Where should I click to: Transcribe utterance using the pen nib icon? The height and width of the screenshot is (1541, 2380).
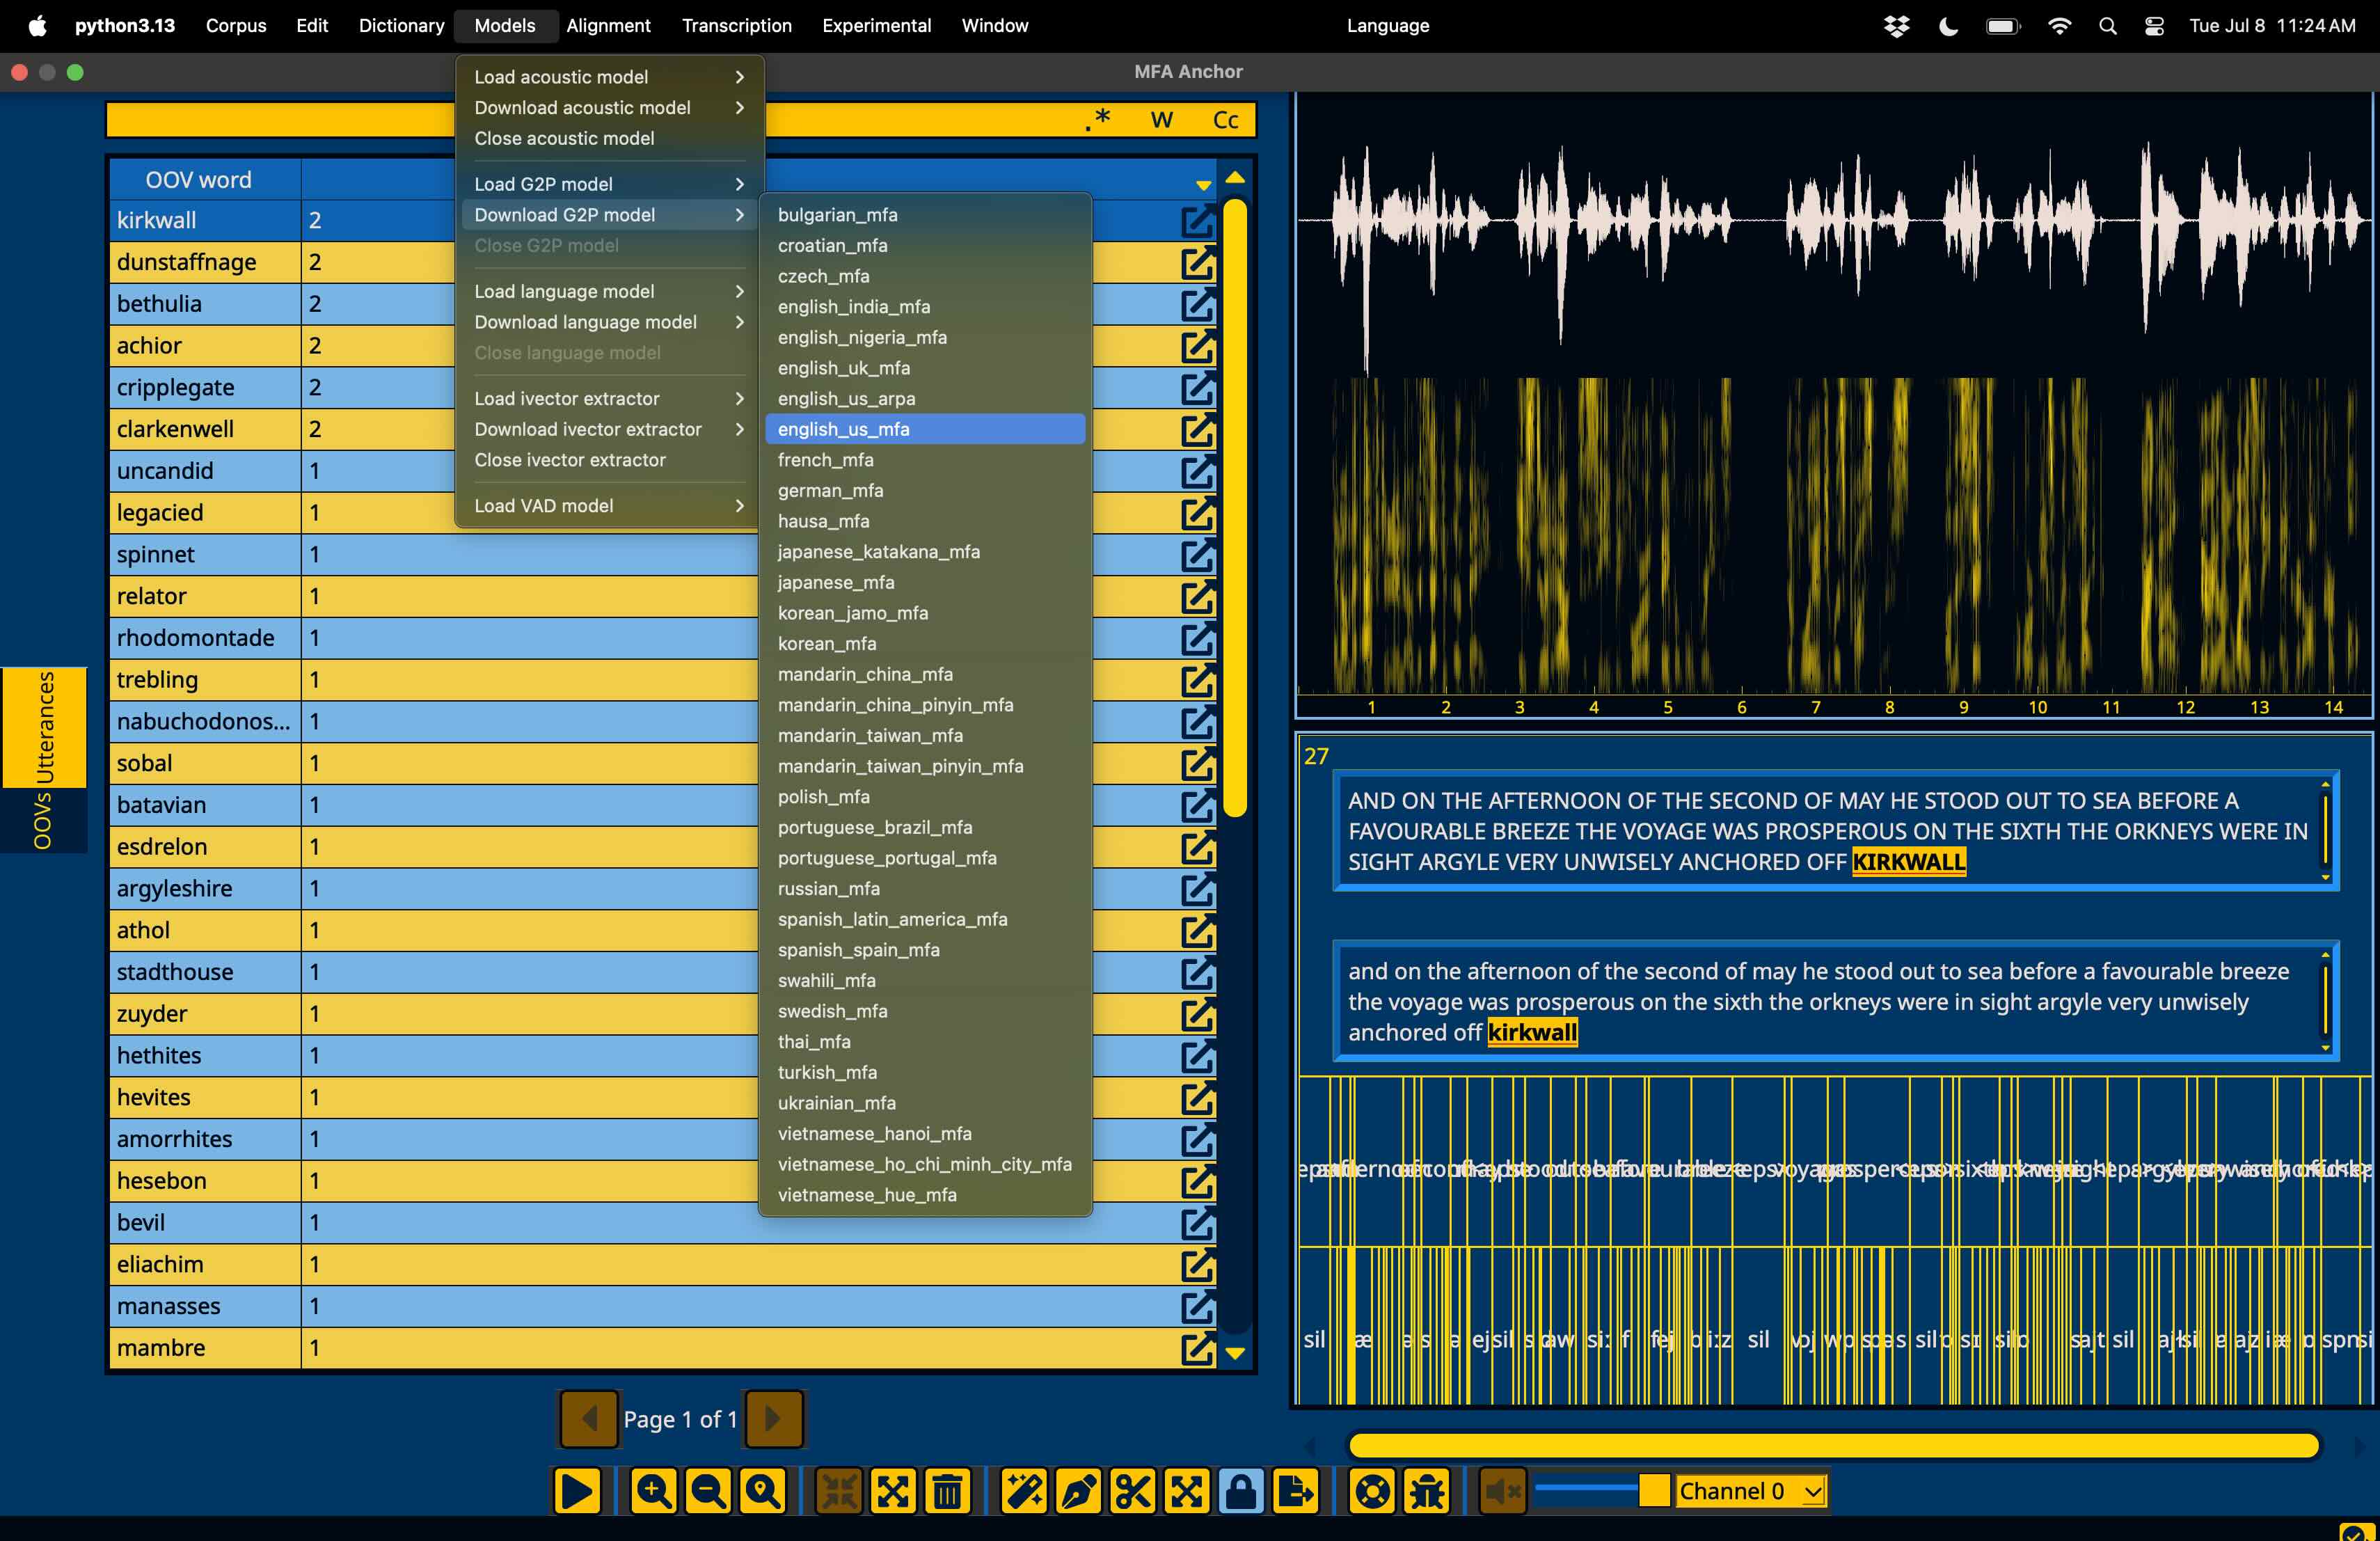click(x=1078, y=1492)
